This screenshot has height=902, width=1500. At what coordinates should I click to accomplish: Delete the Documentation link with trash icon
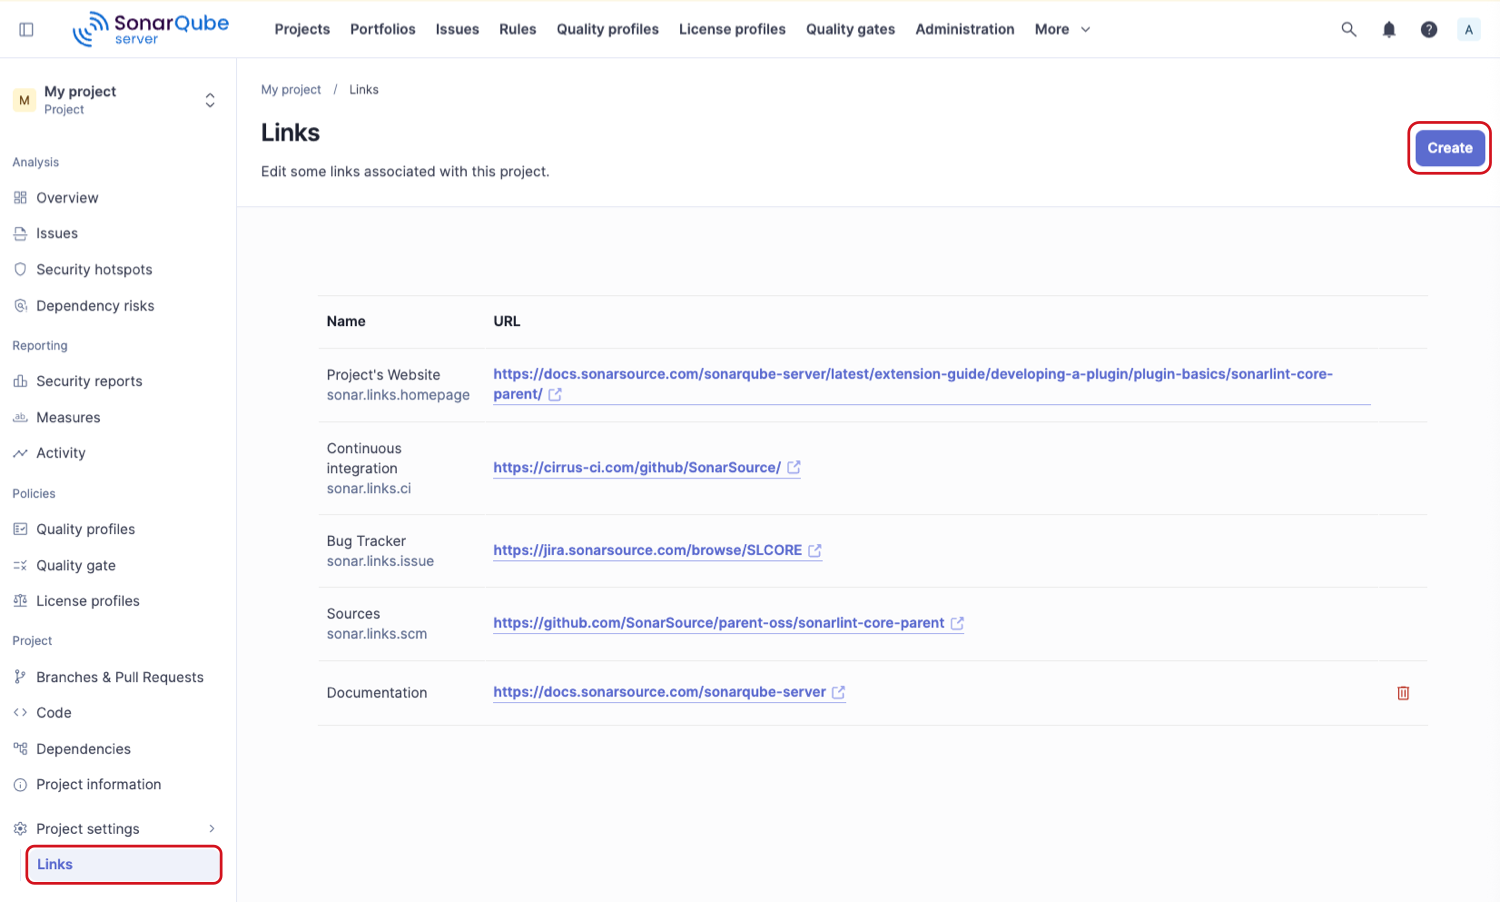1403,693
